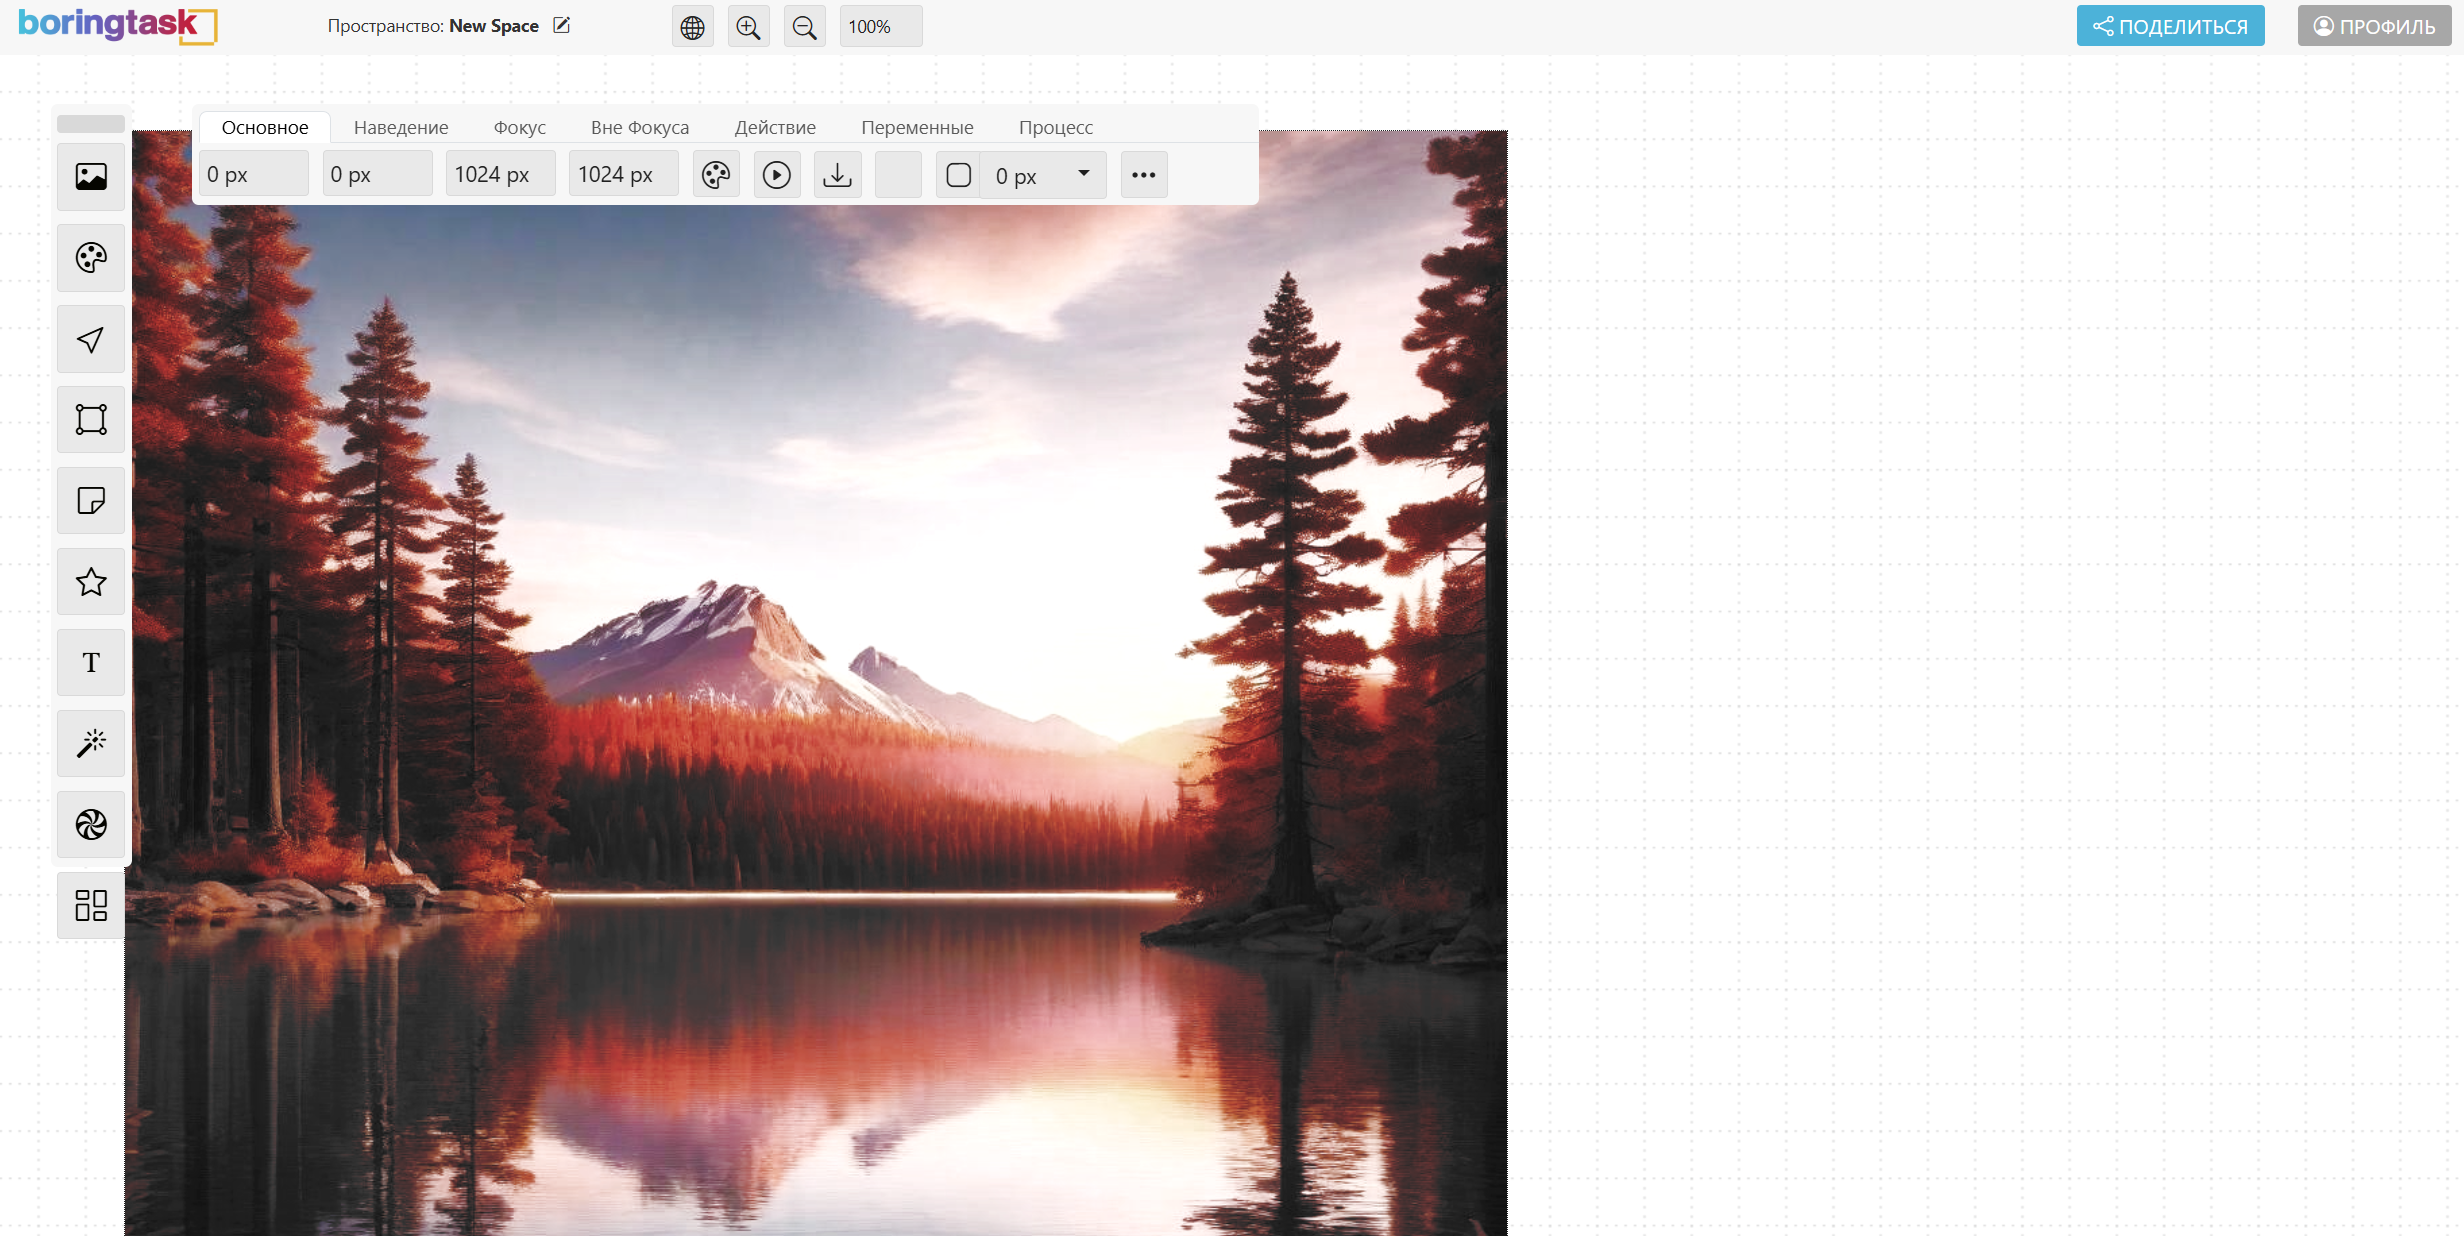Screen dimensions: 2464x1236
Task: Open the color palette sidebar tool
Action: [x=91, y=258]
